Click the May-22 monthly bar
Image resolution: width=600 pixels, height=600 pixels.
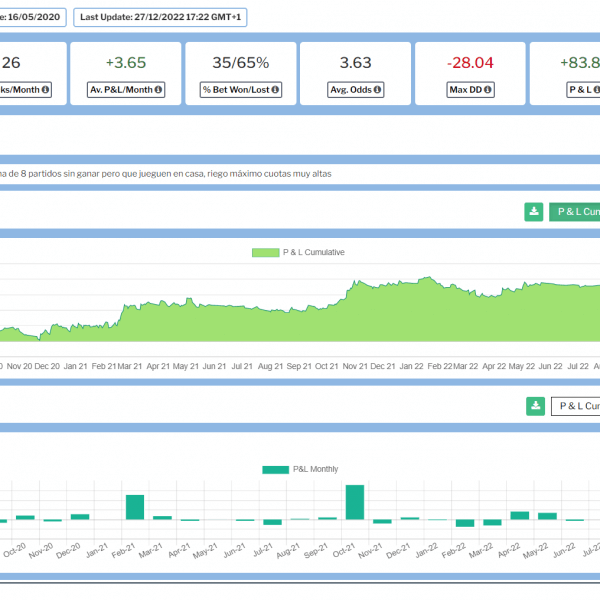click(547, 516)
